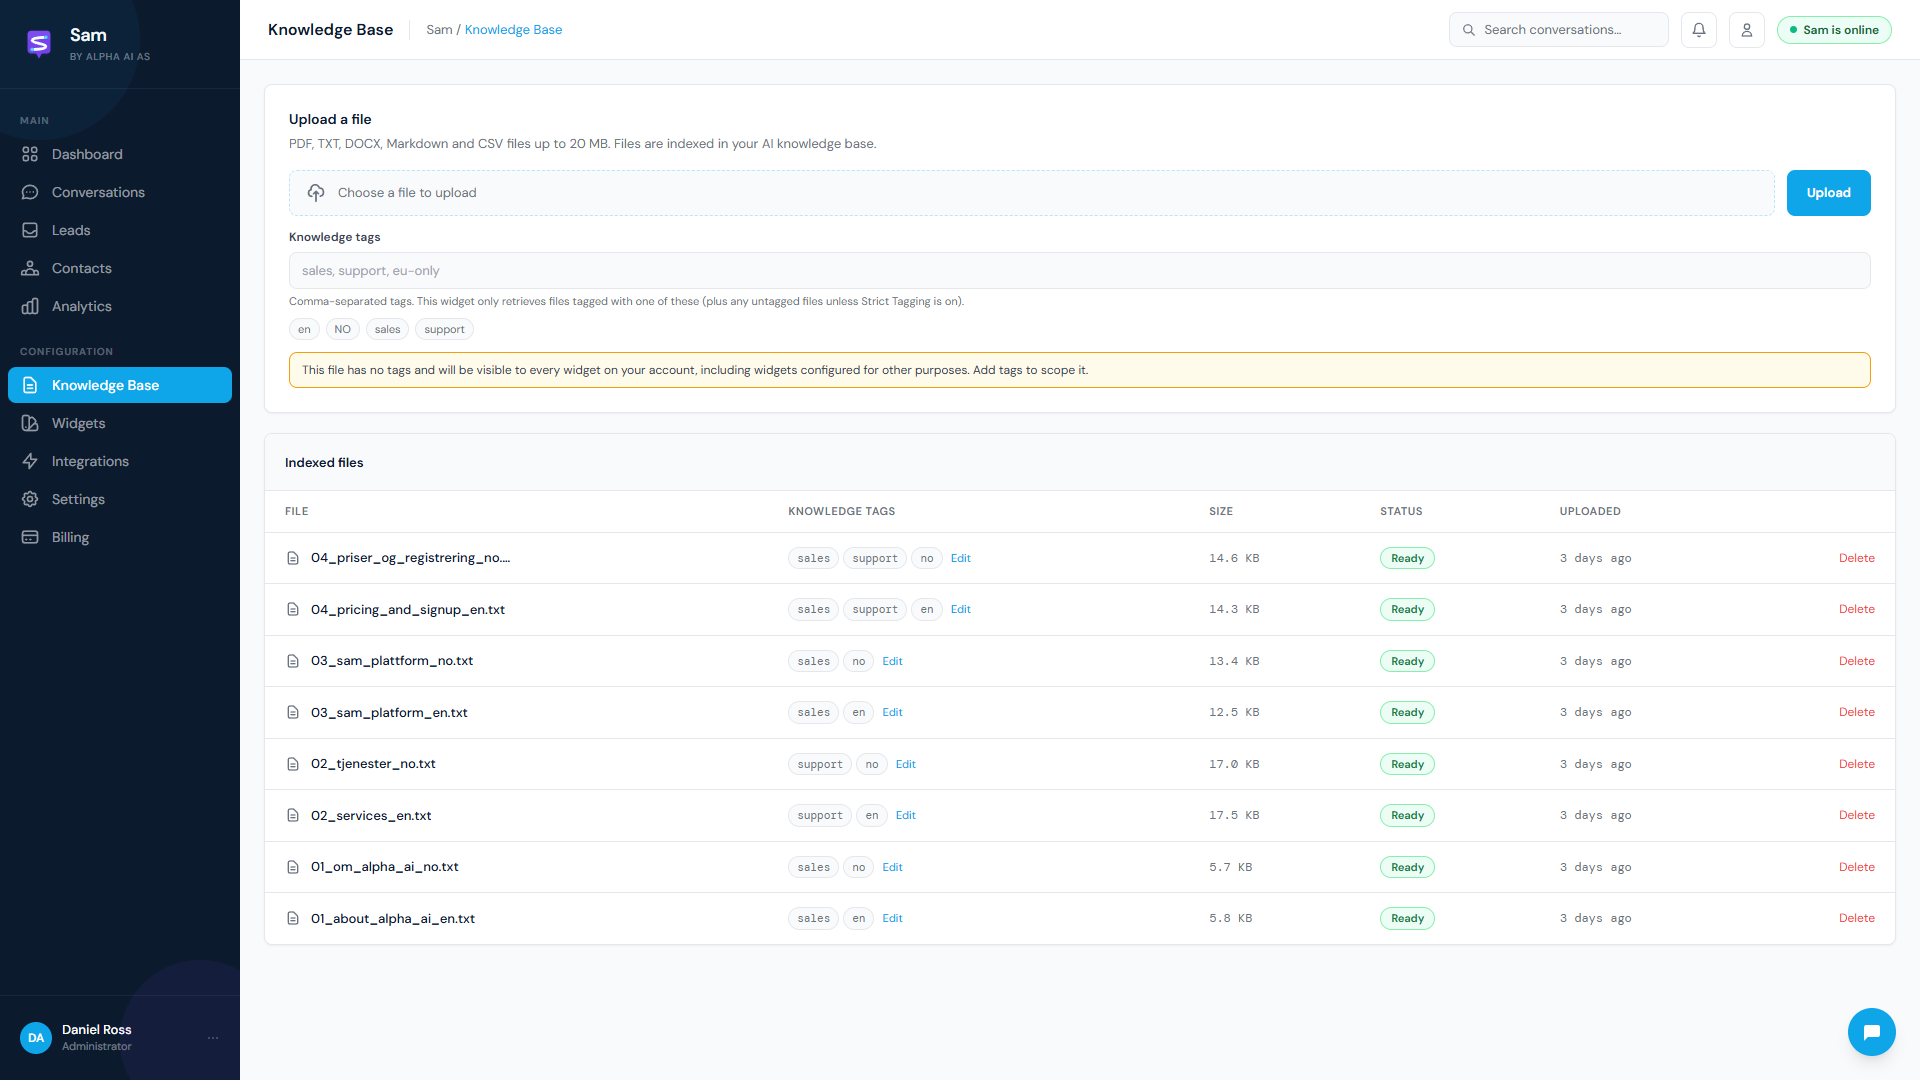The height and width of the screenshot is (1080, 1920).
Task: Edit tags for 03_sam_plattform_no.txt
Action: (x=892, y=662)
